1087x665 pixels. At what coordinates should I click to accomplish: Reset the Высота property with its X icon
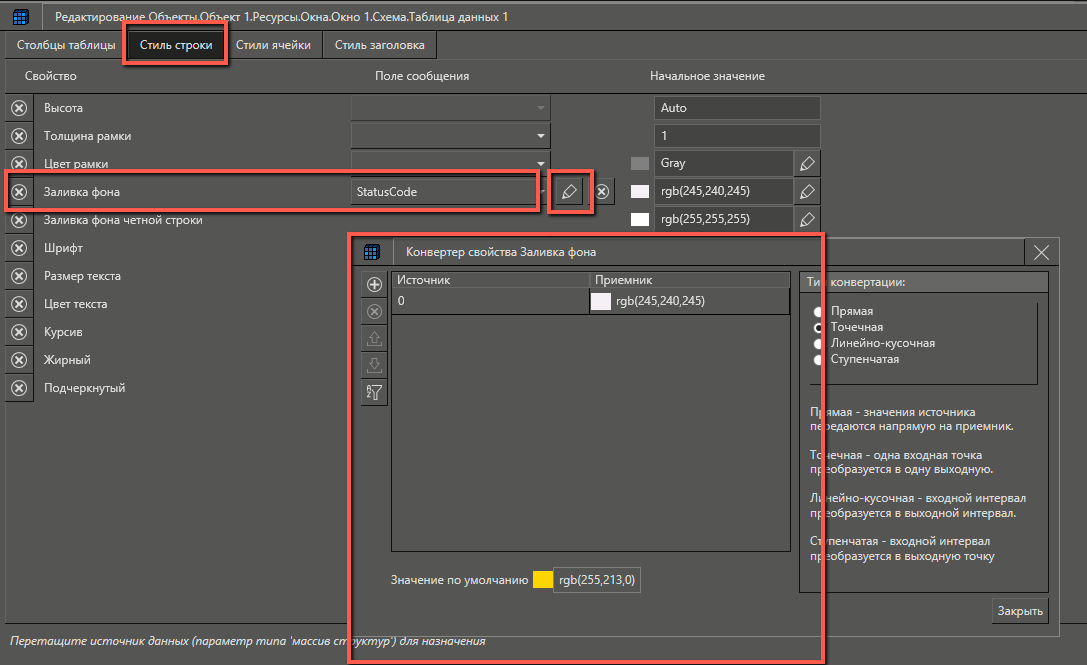pos(19,108)
